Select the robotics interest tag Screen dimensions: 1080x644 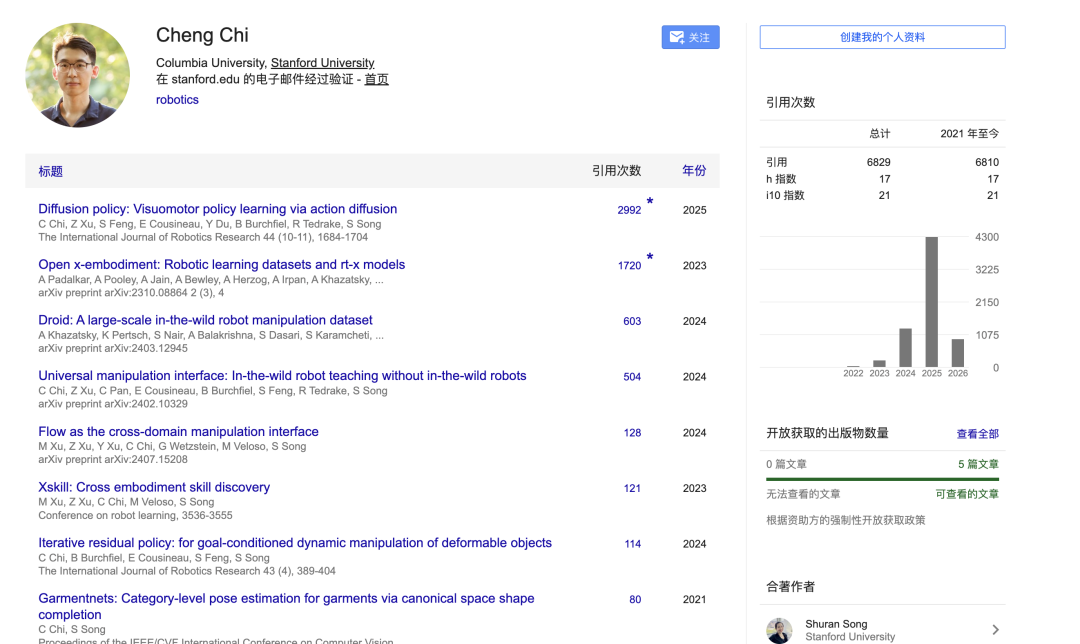(x=177, y=100)
